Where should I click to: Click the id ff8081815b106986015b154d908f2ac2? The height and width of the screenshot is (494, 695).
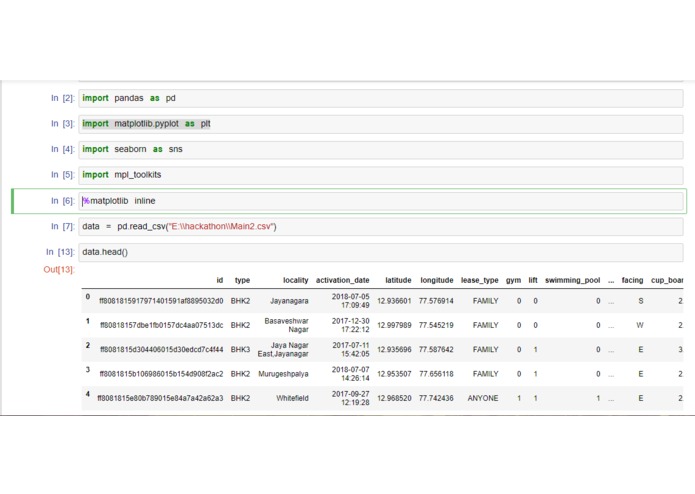(x=161, y=374)
